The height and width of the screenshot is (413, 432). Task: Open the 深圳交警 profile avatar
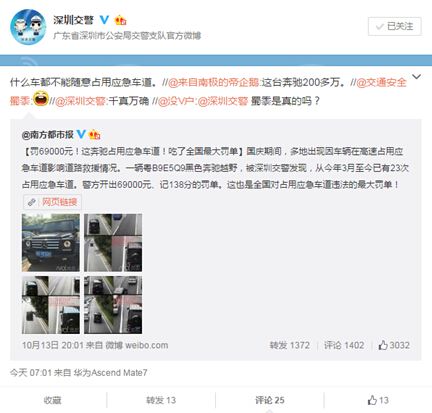click(x=28, y=27)
